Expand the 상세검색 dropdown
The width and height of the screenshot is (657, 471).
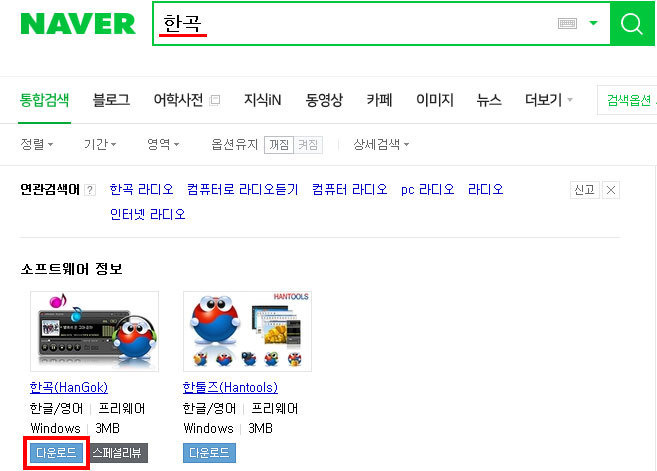(381, 145)
